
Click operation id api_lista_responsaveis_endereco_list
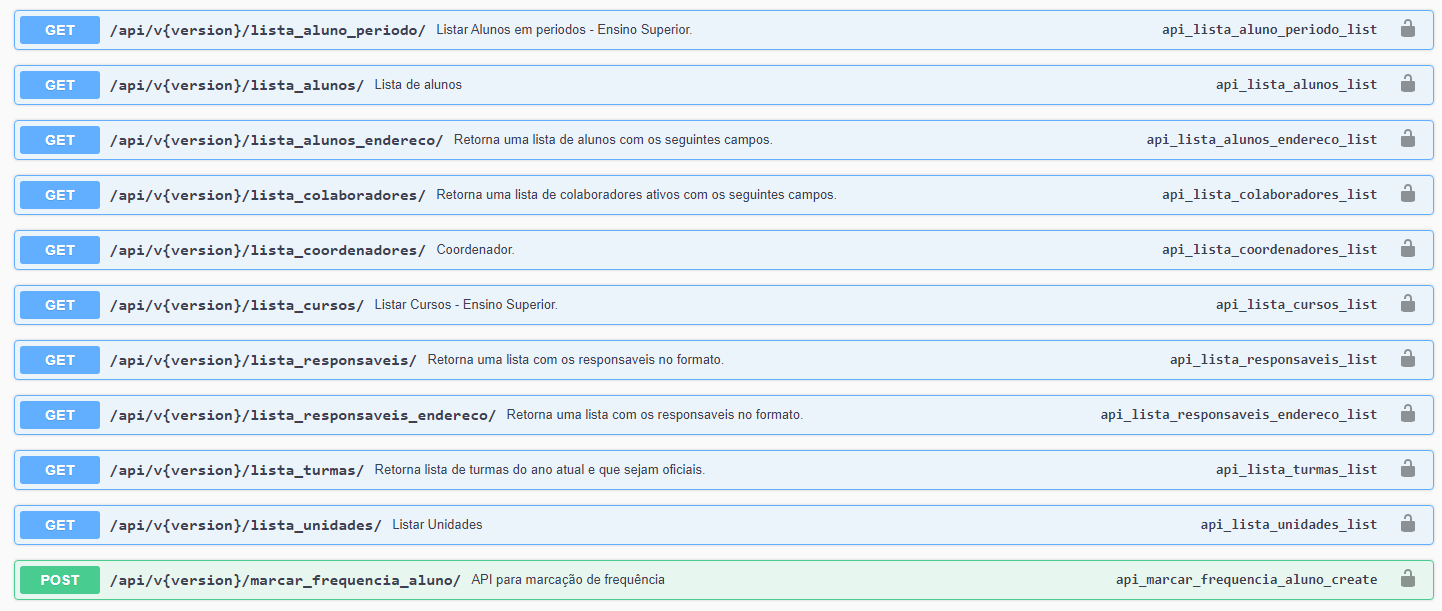pyautogui.click(x=1239, y=415)
